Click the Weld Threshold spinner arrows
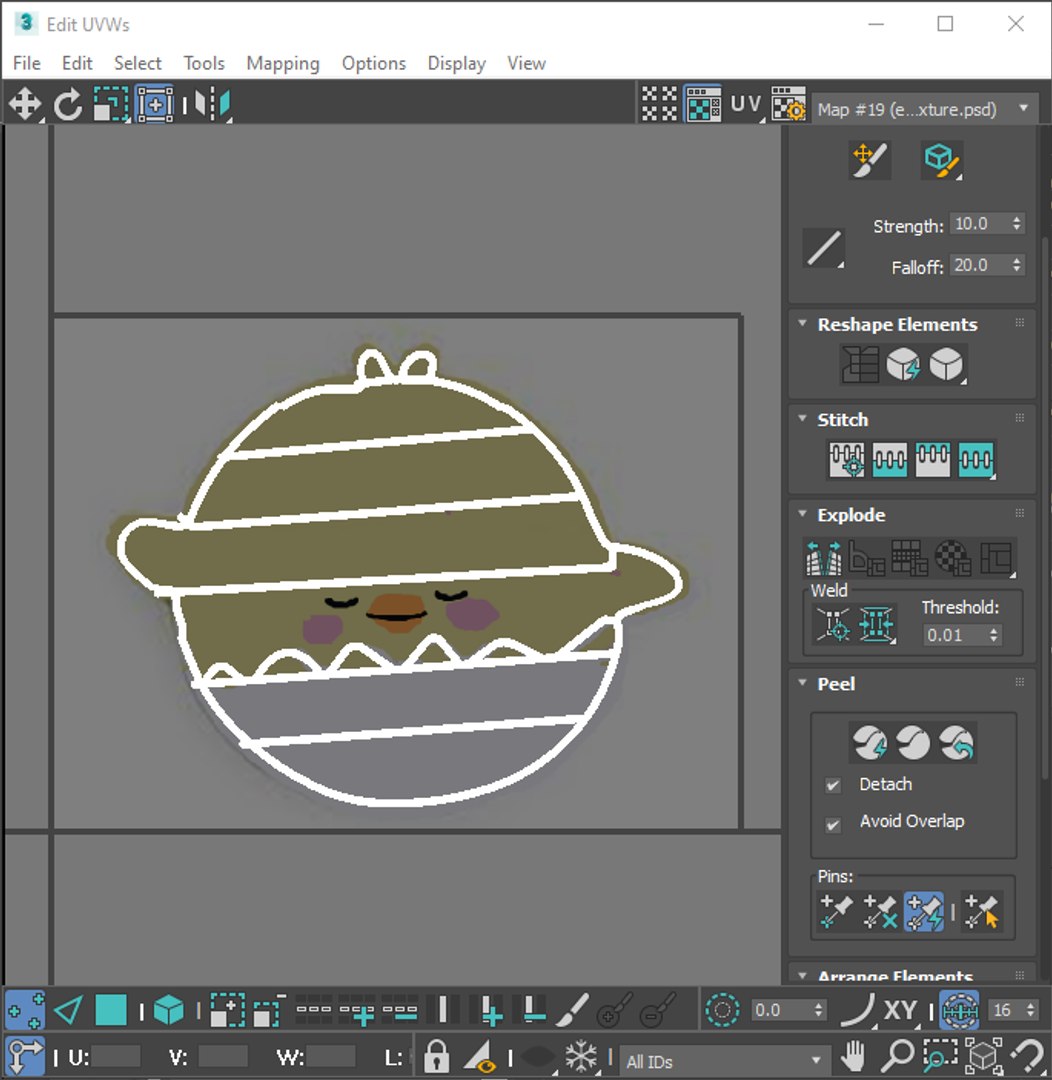 pos(993,635)
